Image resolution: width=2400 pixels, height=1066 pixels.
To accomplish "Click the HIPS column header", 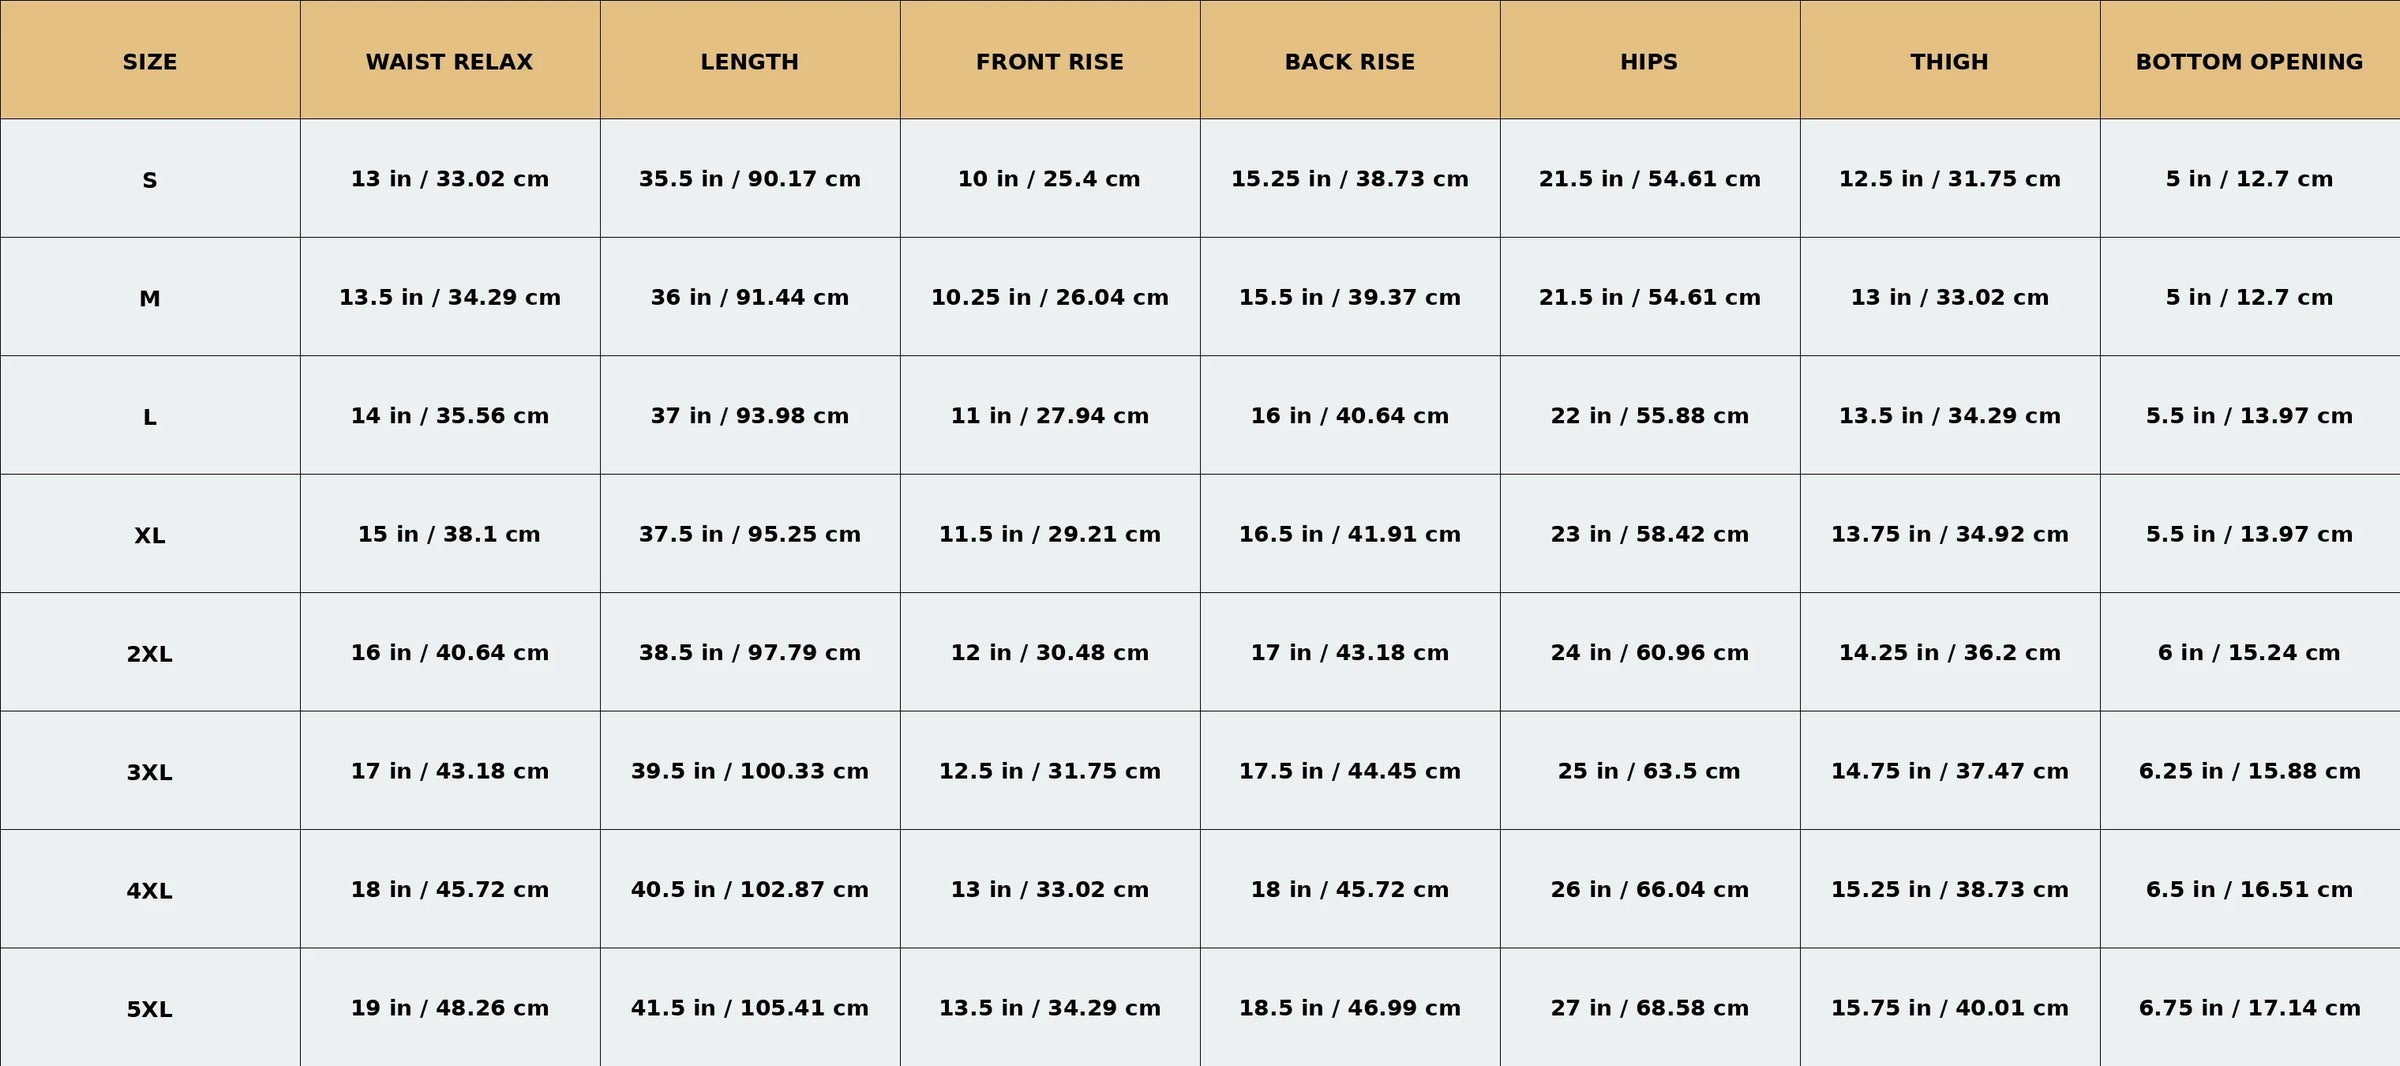I will tap(1649, 62).
